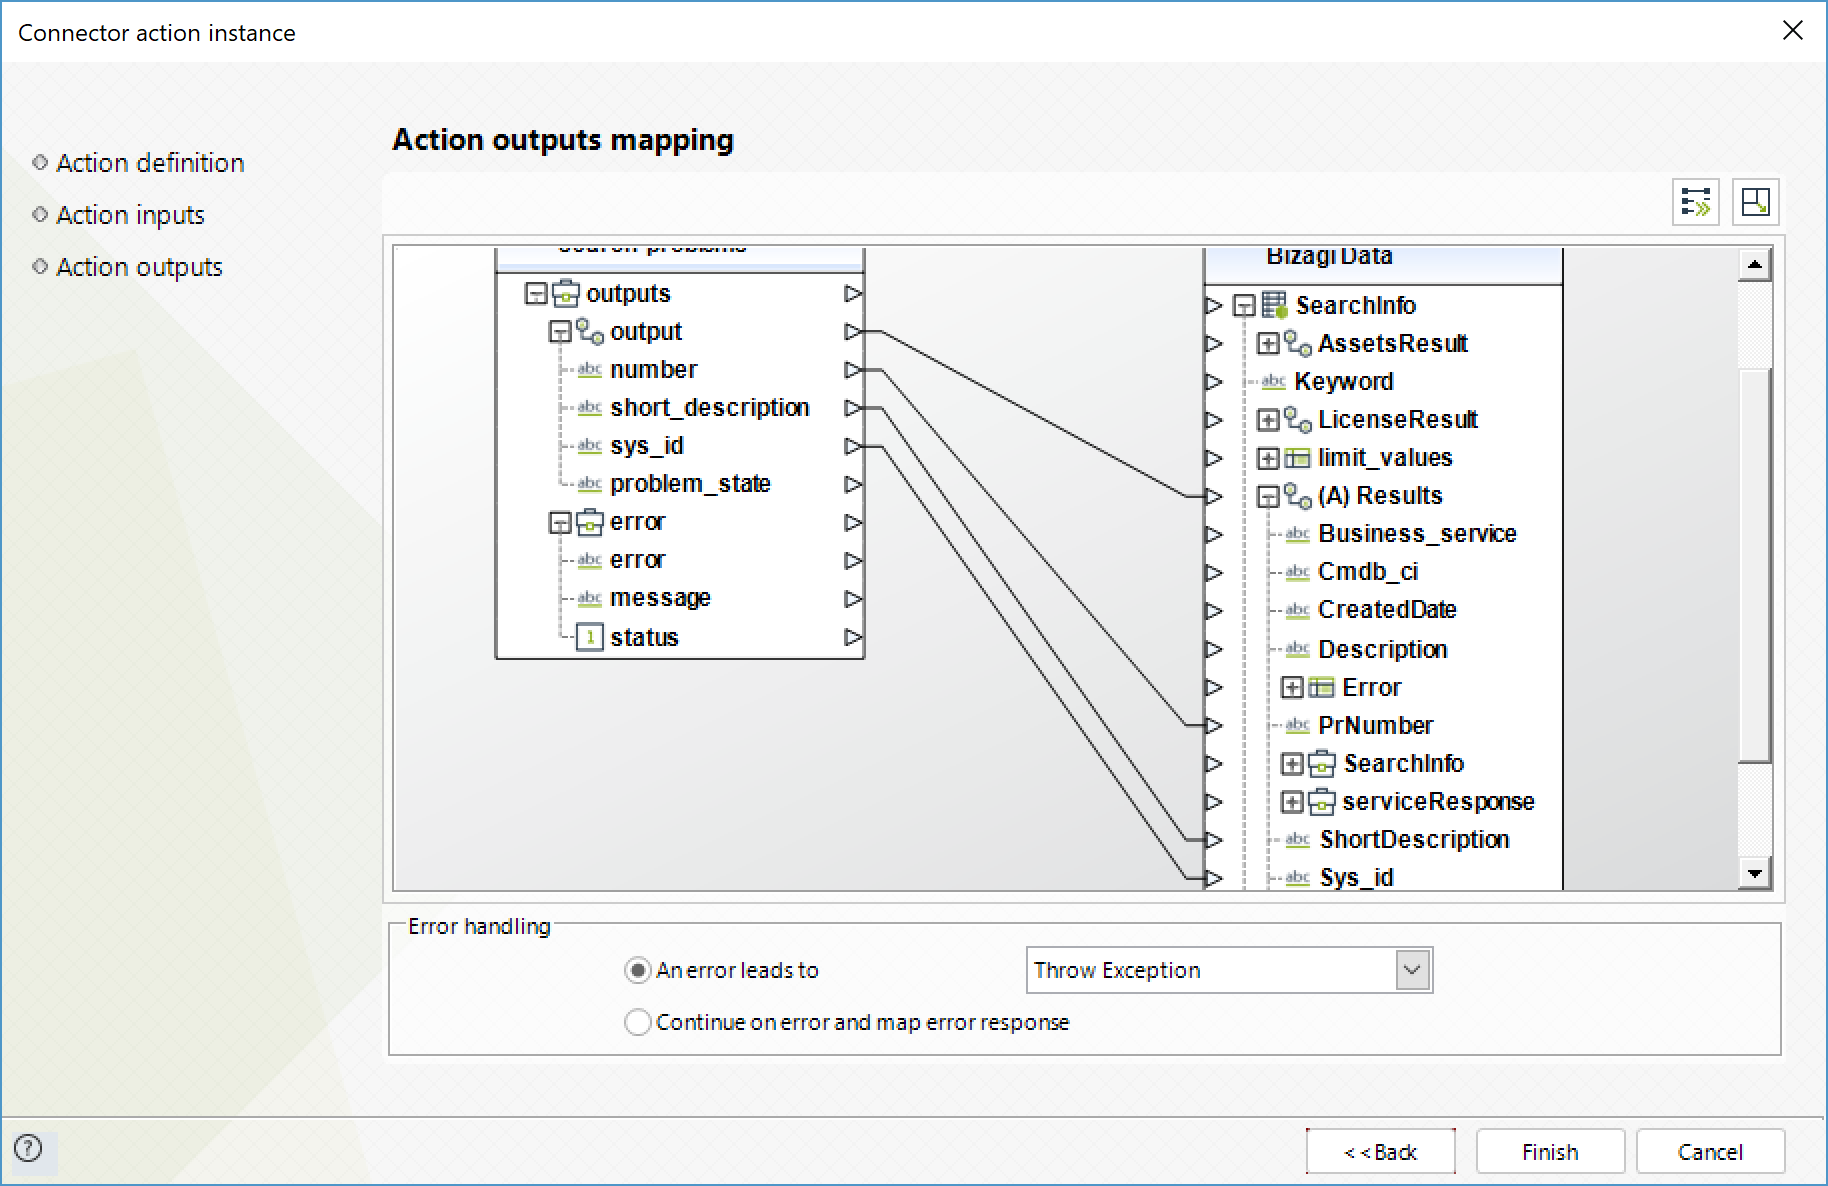Expand the LicenseResult node
This screenshot has height=1186, width=1828.
click(1268, 420)
